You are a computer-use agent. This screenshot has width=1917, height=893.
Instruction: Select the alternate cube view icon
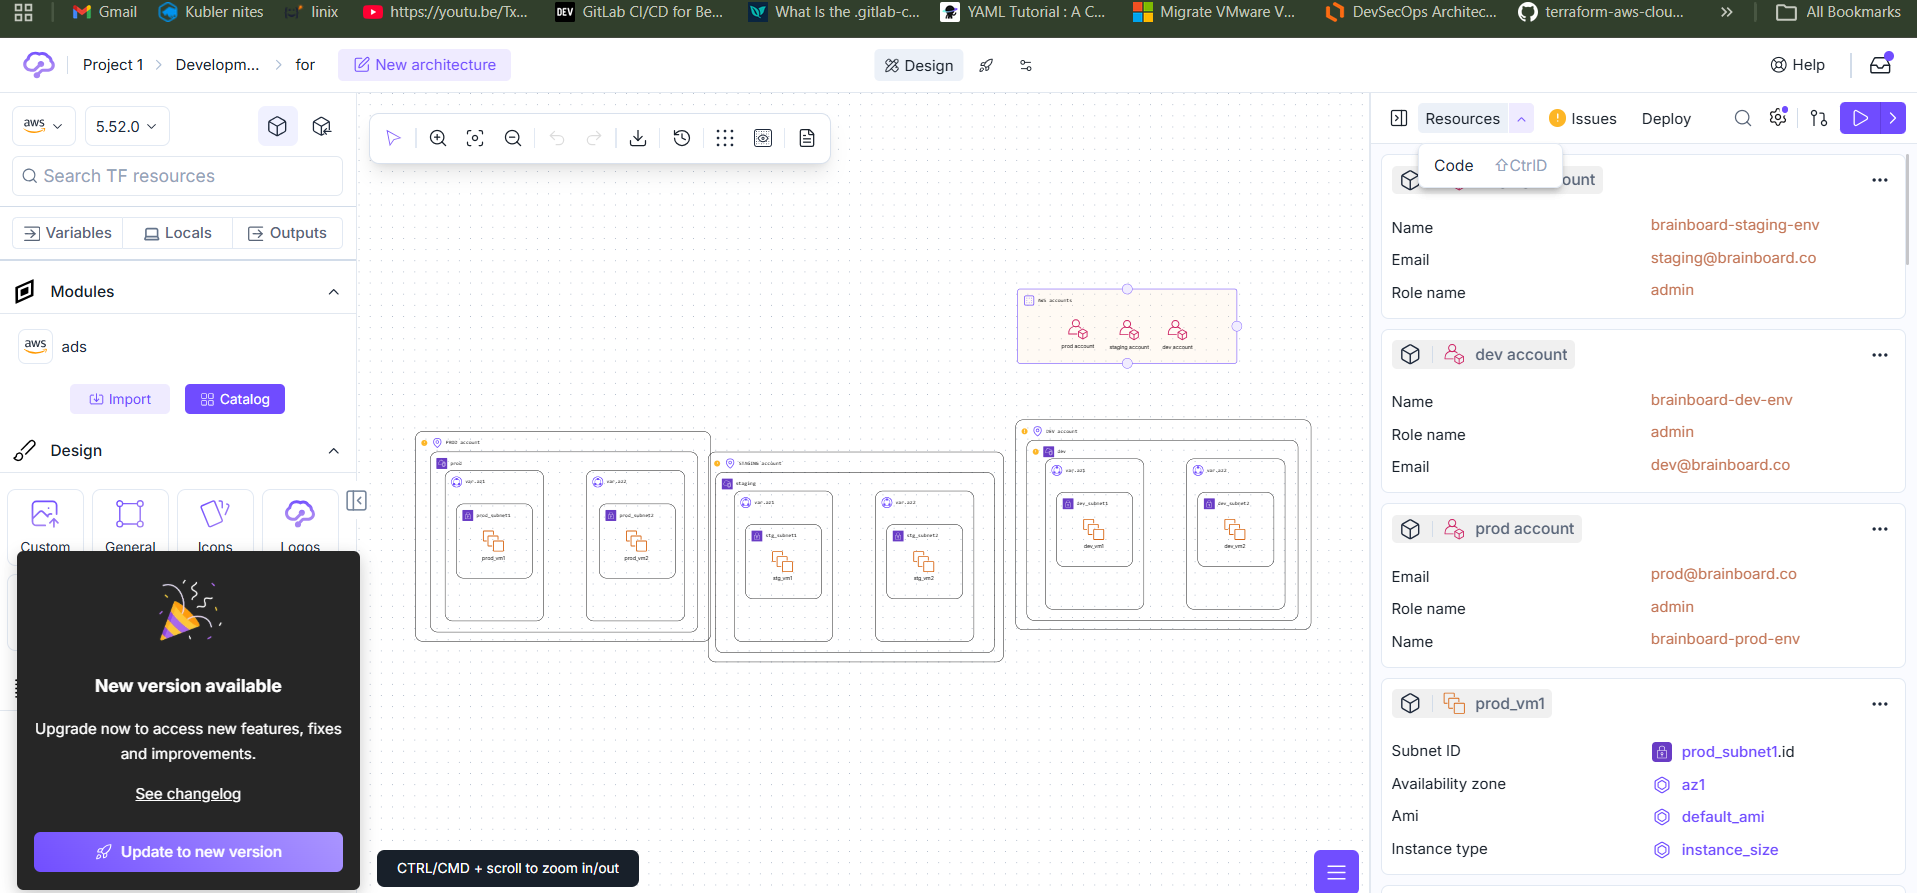click(322, 126)
